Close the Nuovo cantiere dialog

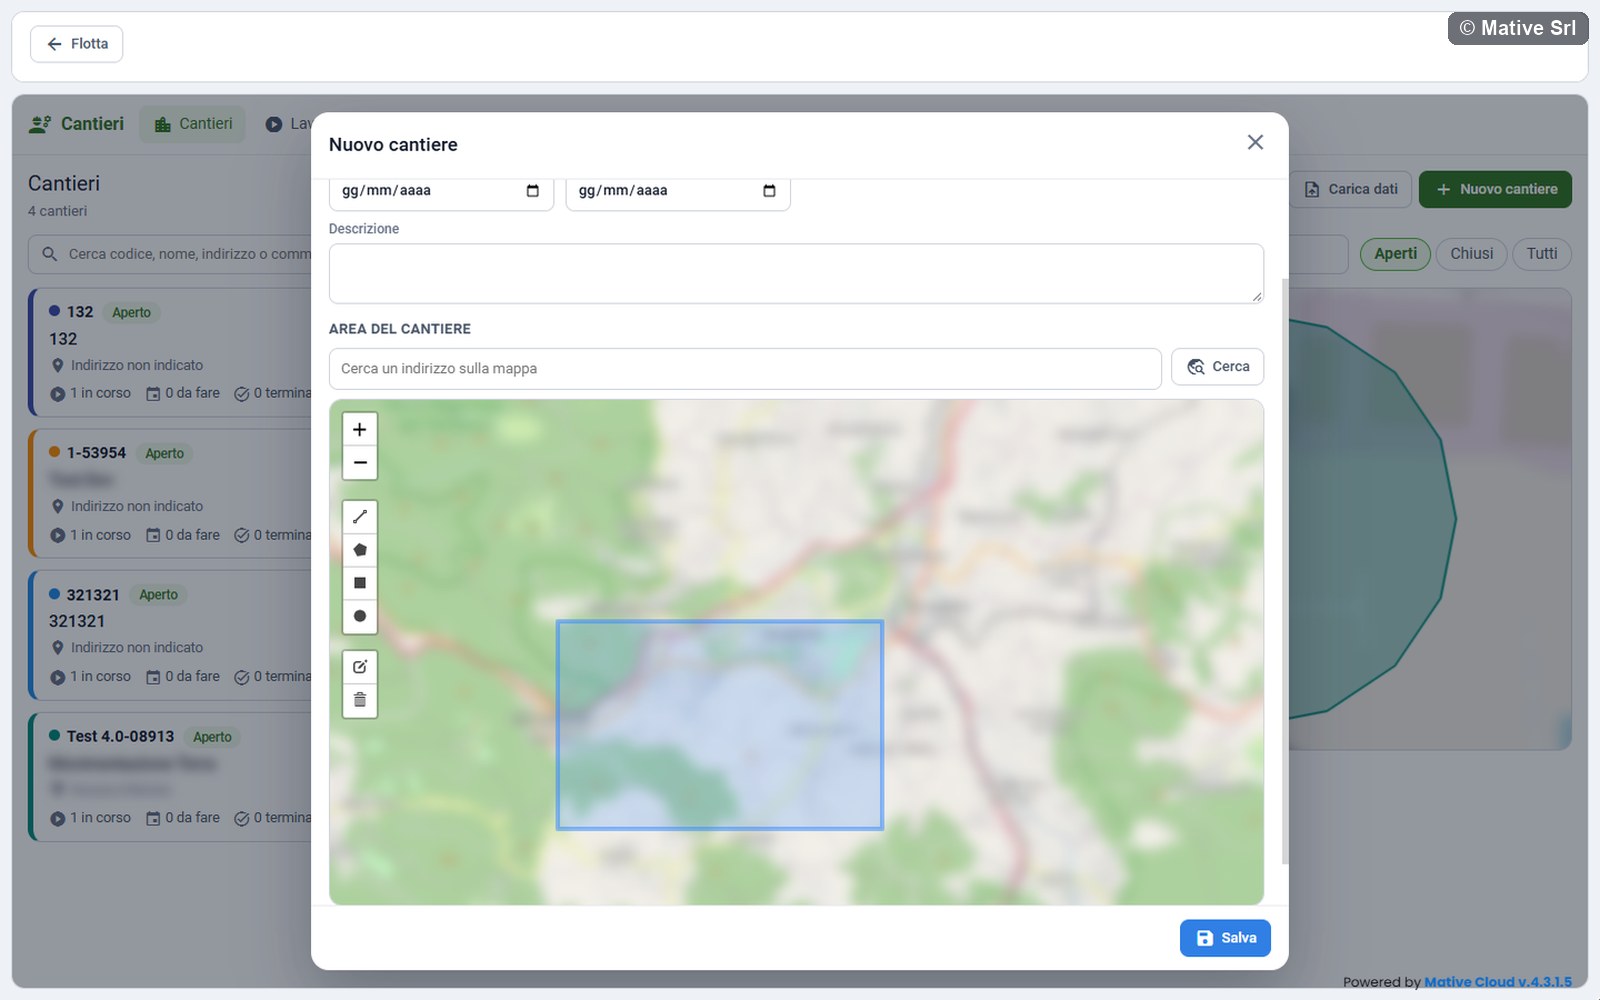pyautogui.click(x=1255, y=143)
